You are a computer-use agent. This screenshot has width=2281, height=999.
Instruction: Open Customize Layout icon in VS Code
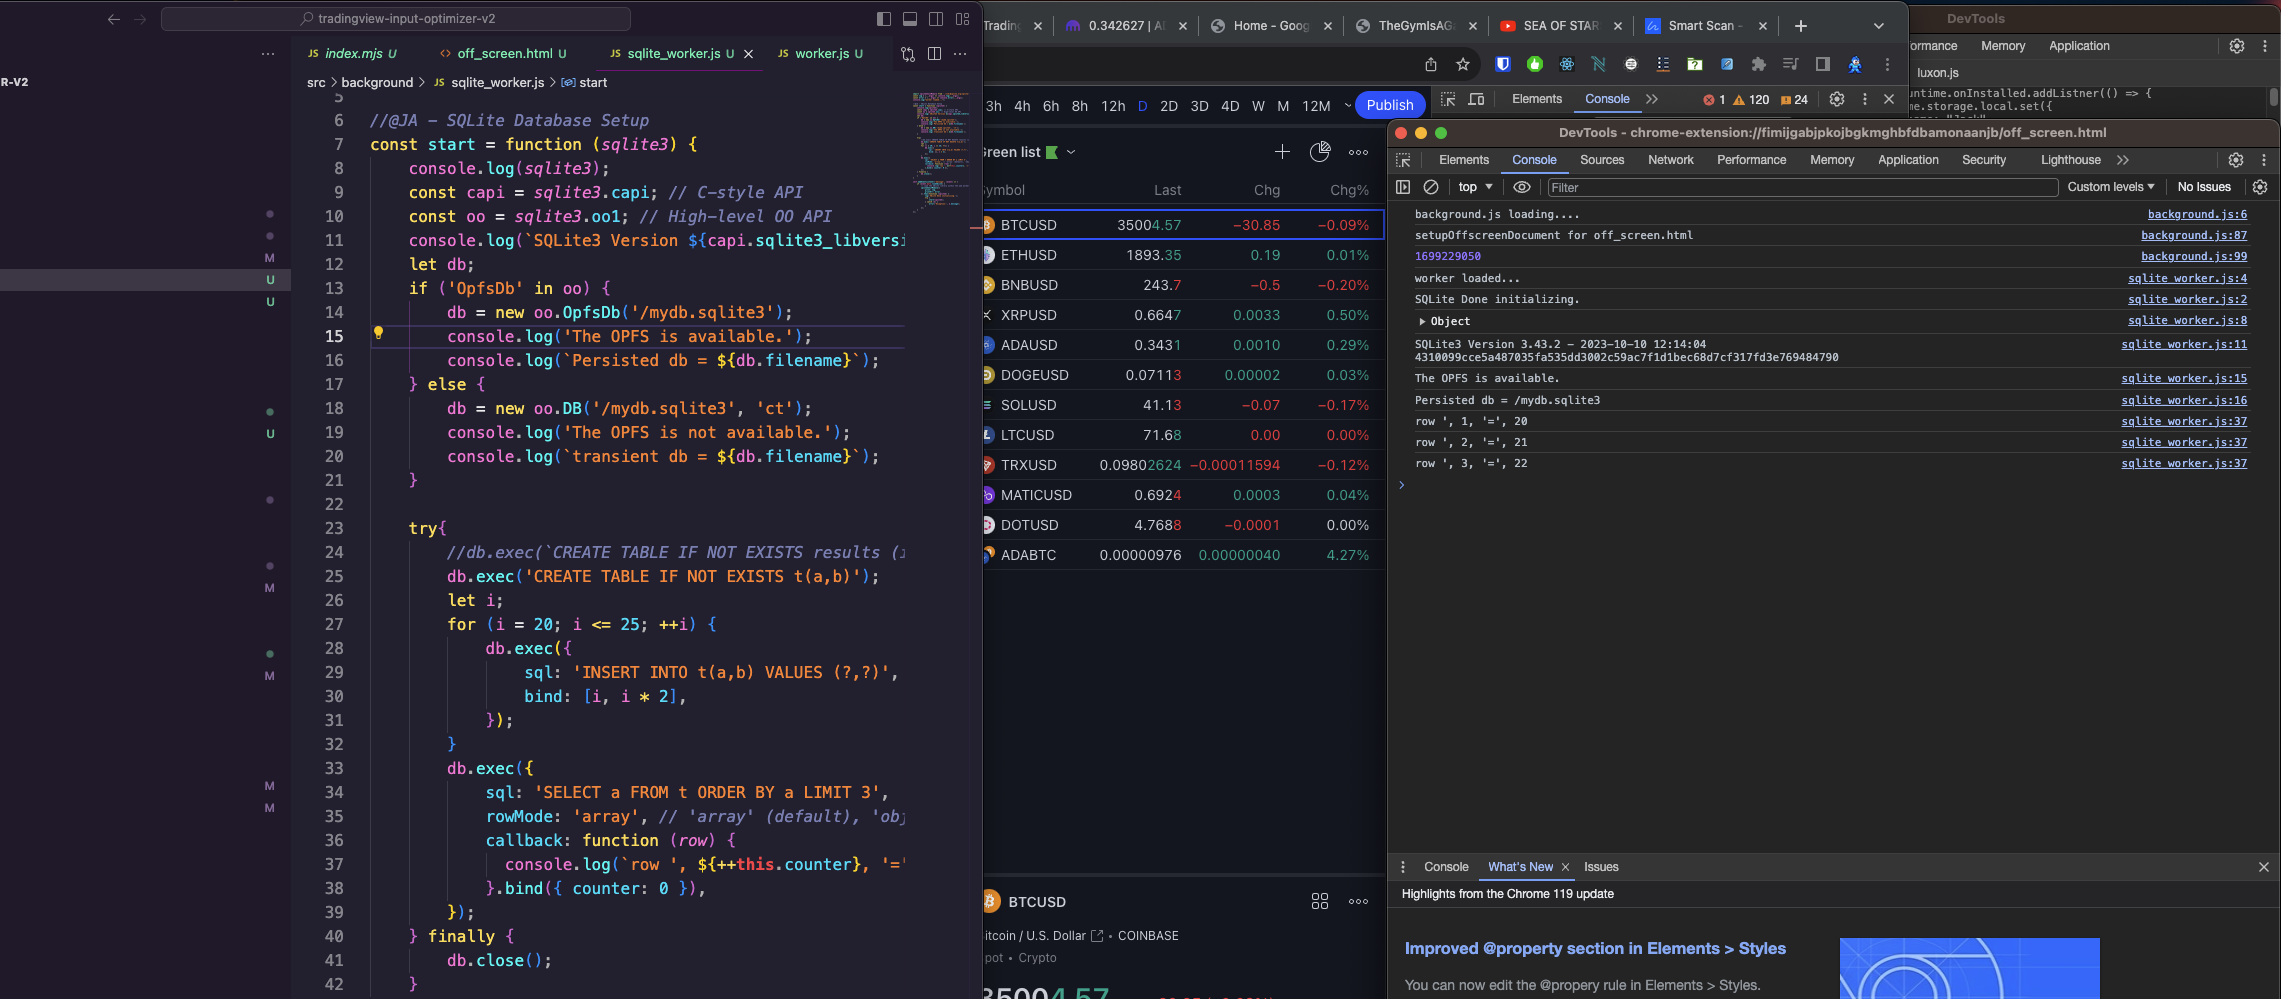(x=962, y=19)
